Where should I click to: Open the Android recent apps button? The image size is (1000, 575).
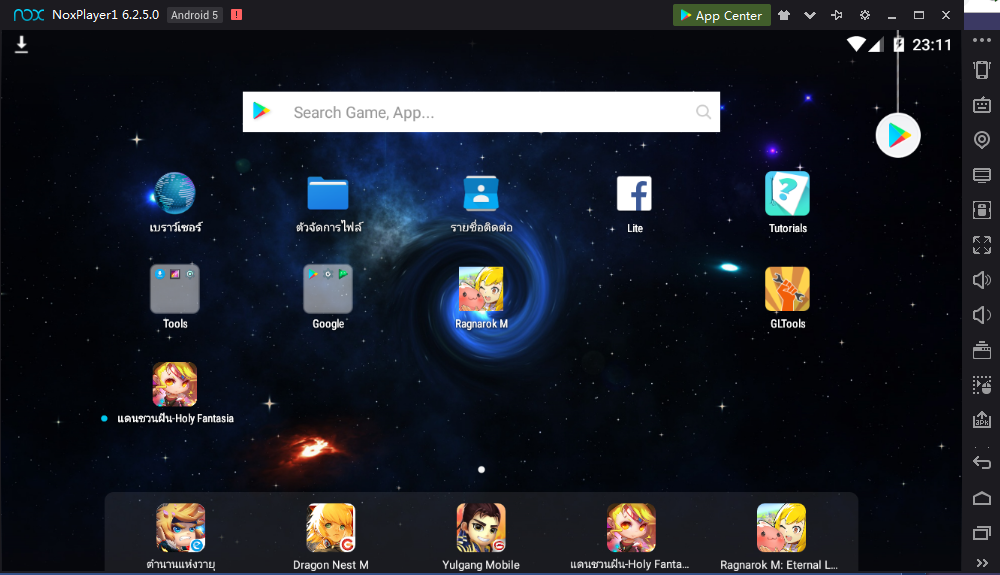click(x=982, y=532)
